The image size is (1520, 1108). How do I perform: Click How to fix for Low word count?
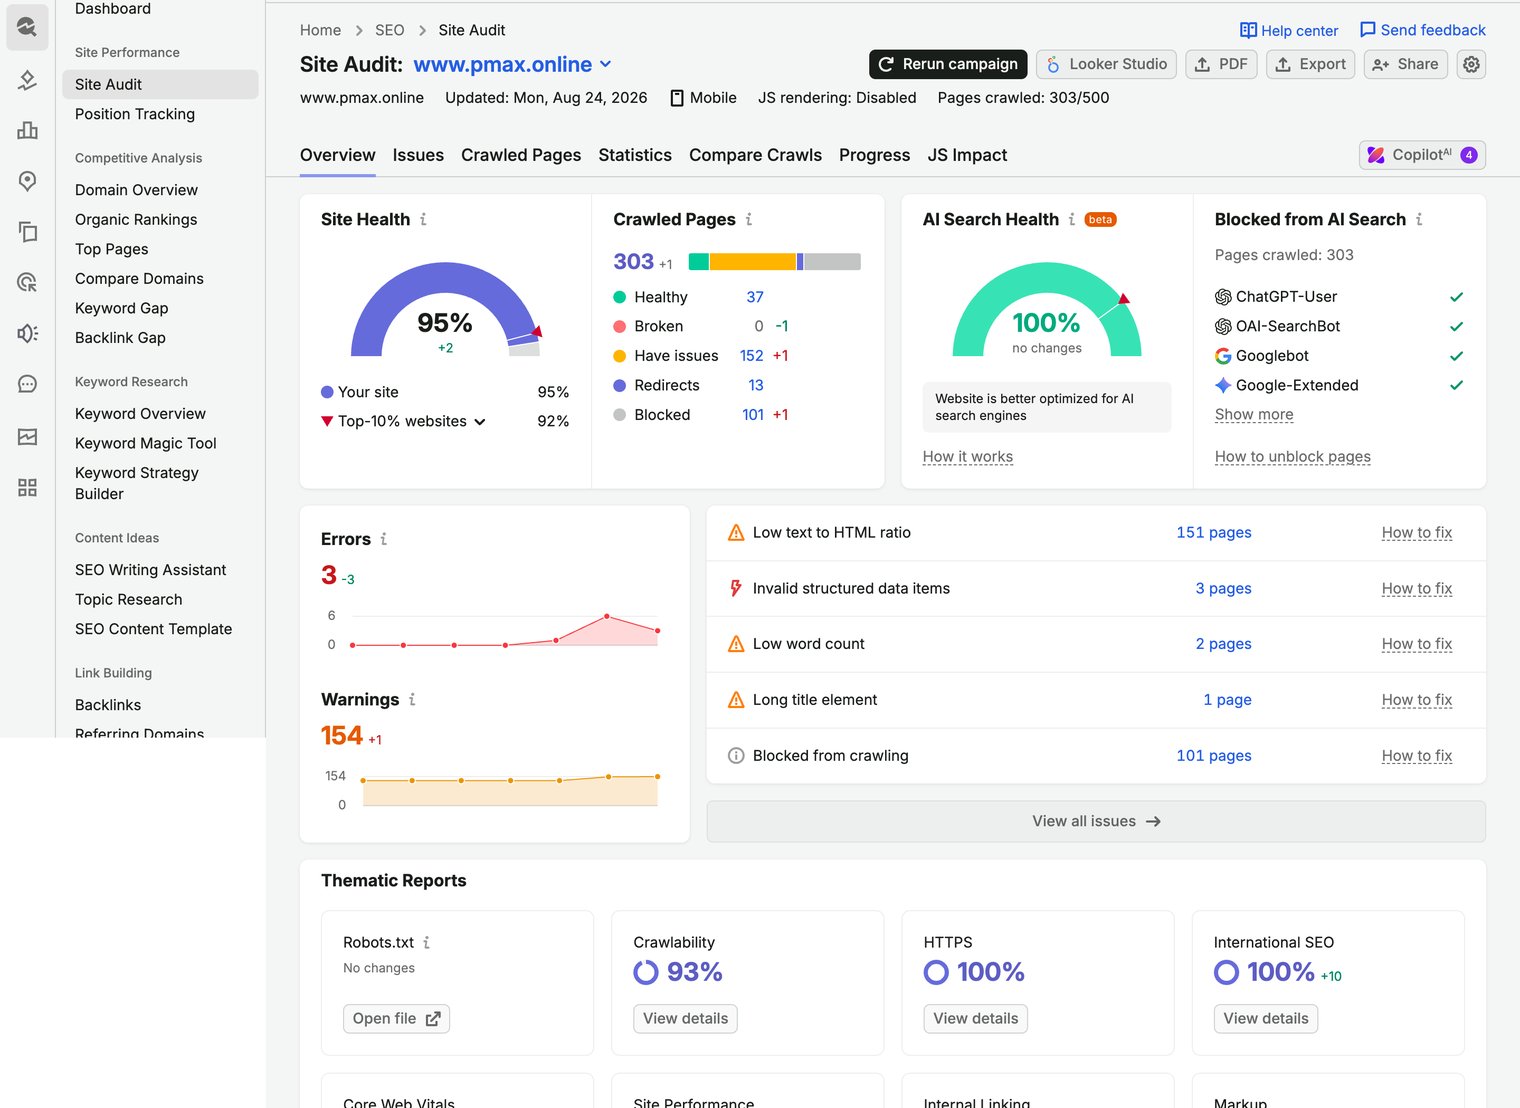click(x=1416, y=644)
